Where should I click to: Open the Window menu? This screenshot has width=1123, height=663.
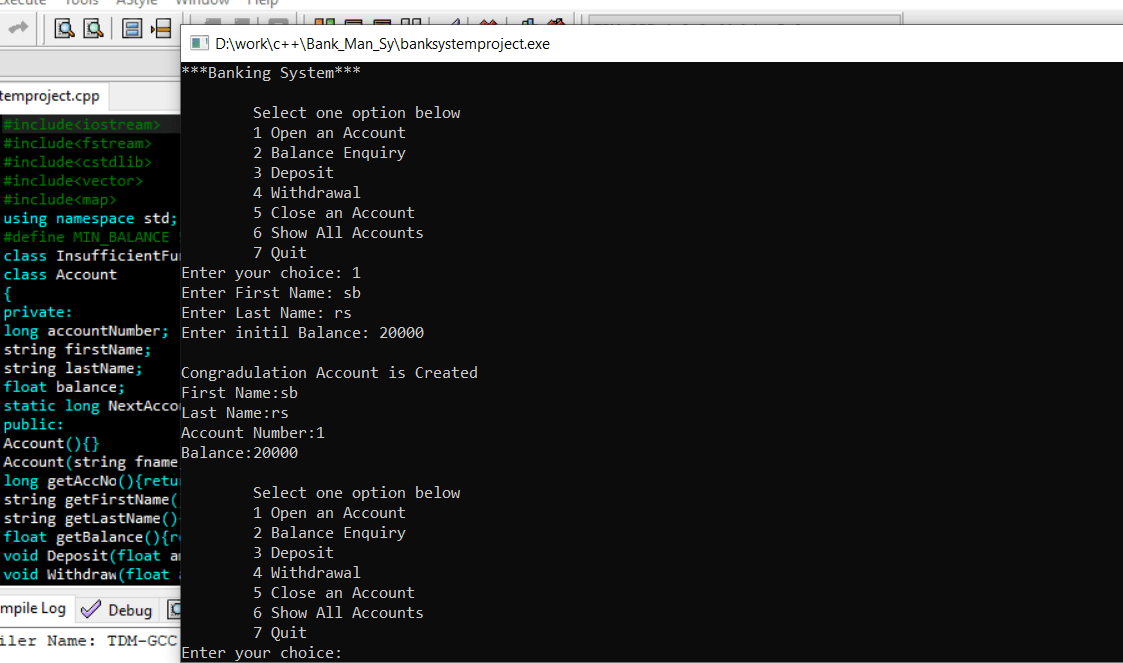202,4
